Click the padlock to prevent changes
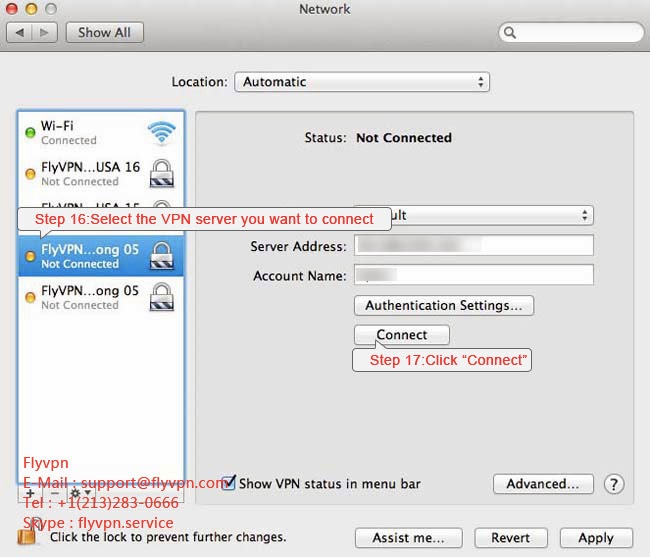650x557 pixels. coord(27,533)
